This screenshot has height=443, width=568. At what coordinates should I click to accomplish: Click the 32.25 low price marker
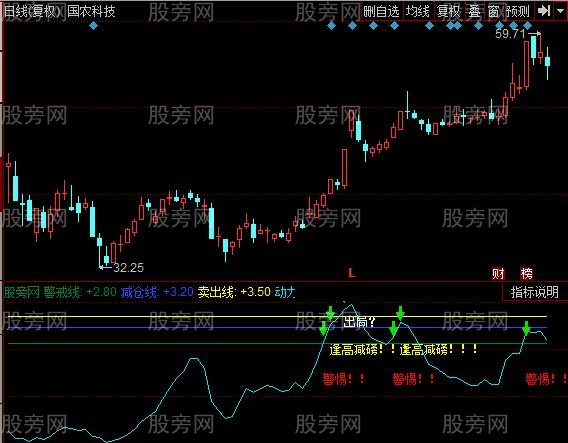pyautogui.click(x=128, y=268)
